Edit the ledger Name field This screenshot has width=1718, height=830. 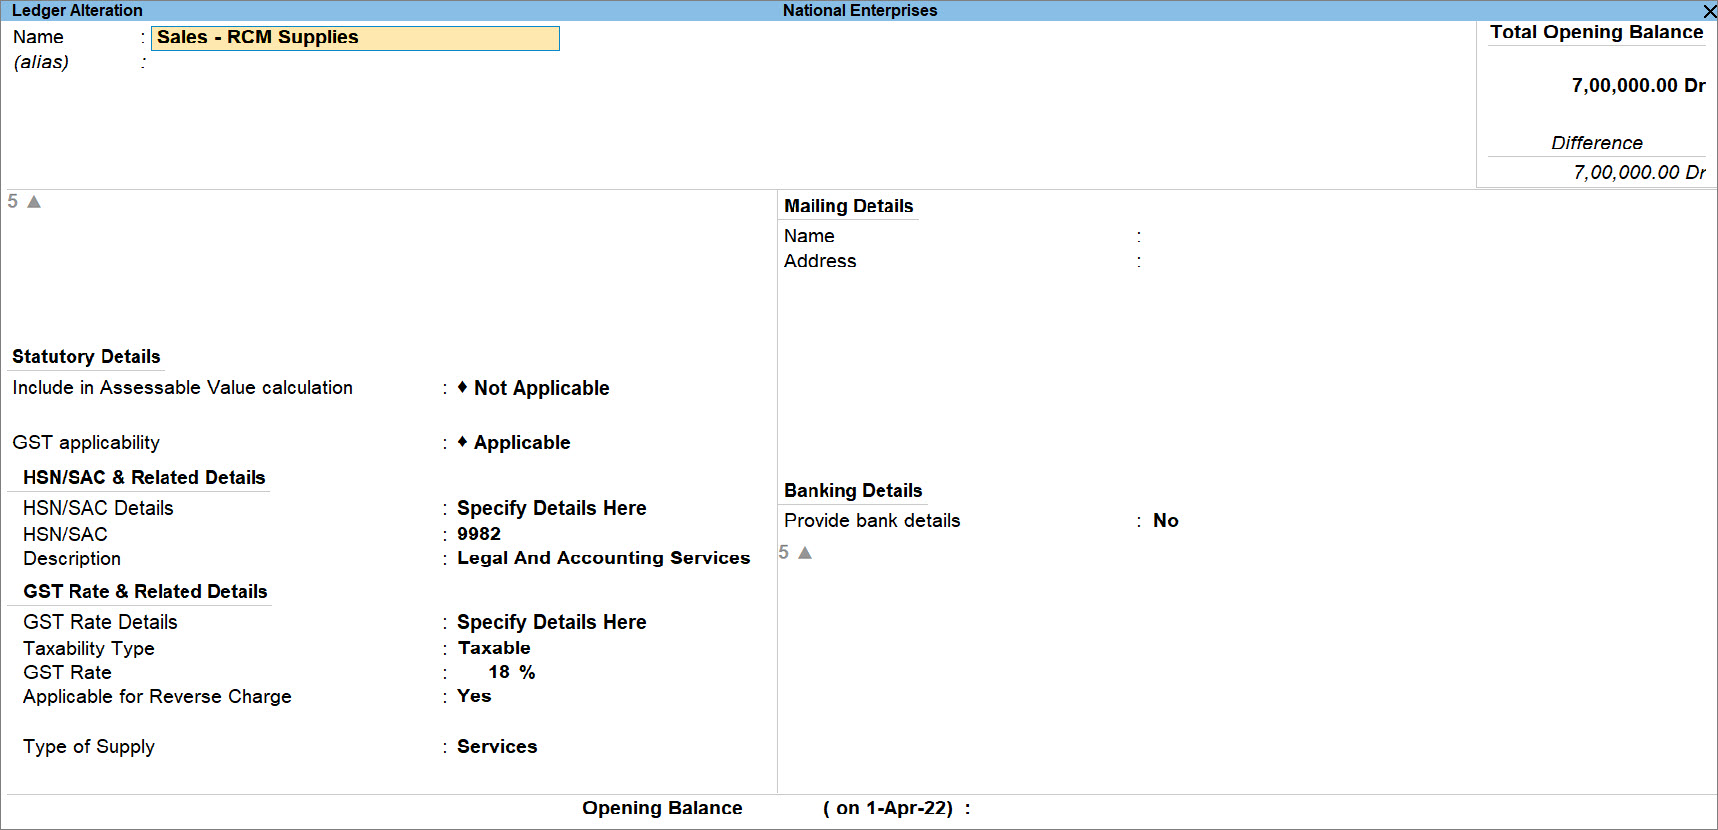[355, 38]
